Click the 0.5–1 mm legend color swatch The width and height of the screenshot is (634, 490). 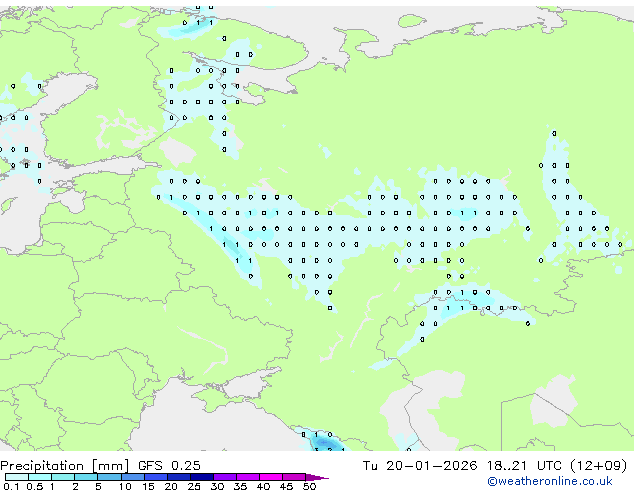pyautogui.click(x=40, y=477)
